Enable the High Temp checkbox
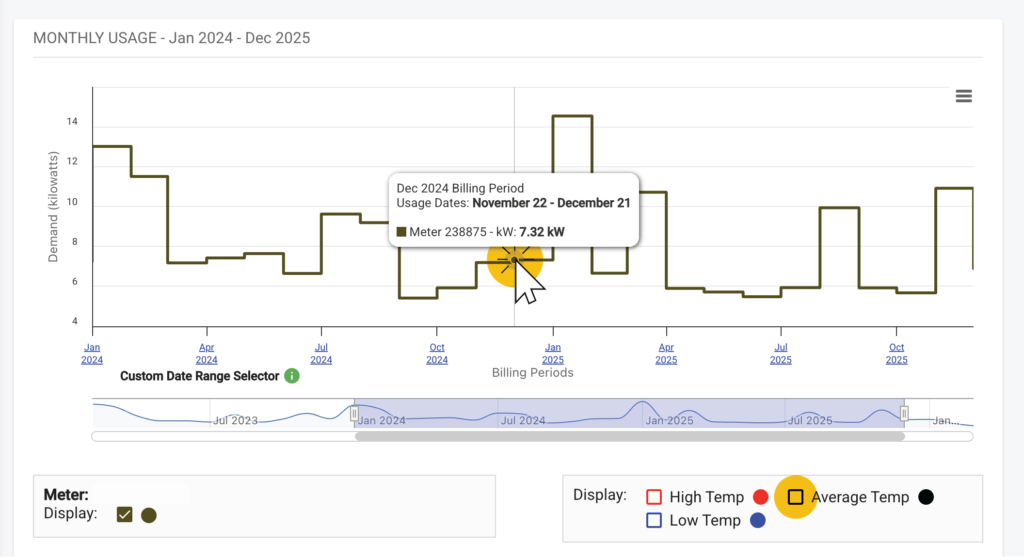The width and height of the screenshot is (1024, 560). click(x=654, y=497)
